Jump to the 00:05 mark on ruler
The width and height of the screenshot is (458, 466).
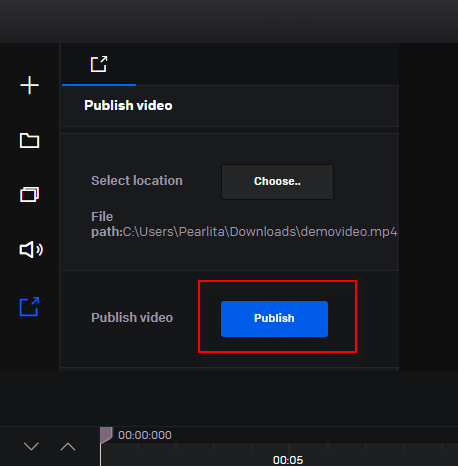point(288,460)
